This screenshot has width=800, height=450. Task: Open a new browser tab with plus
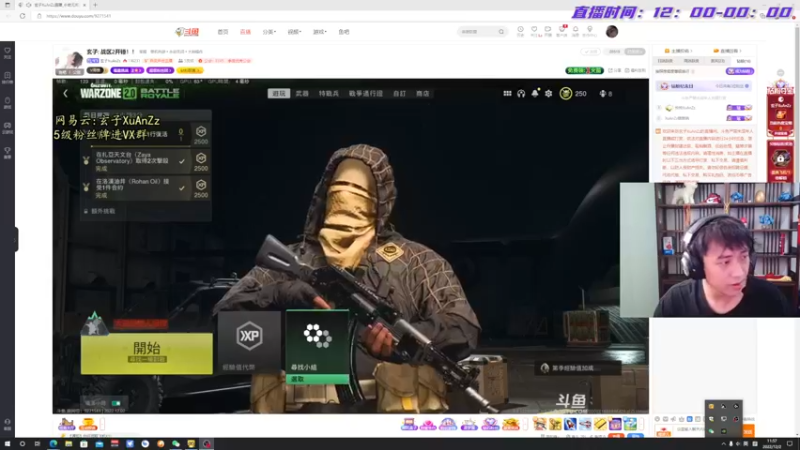[95, 5]
